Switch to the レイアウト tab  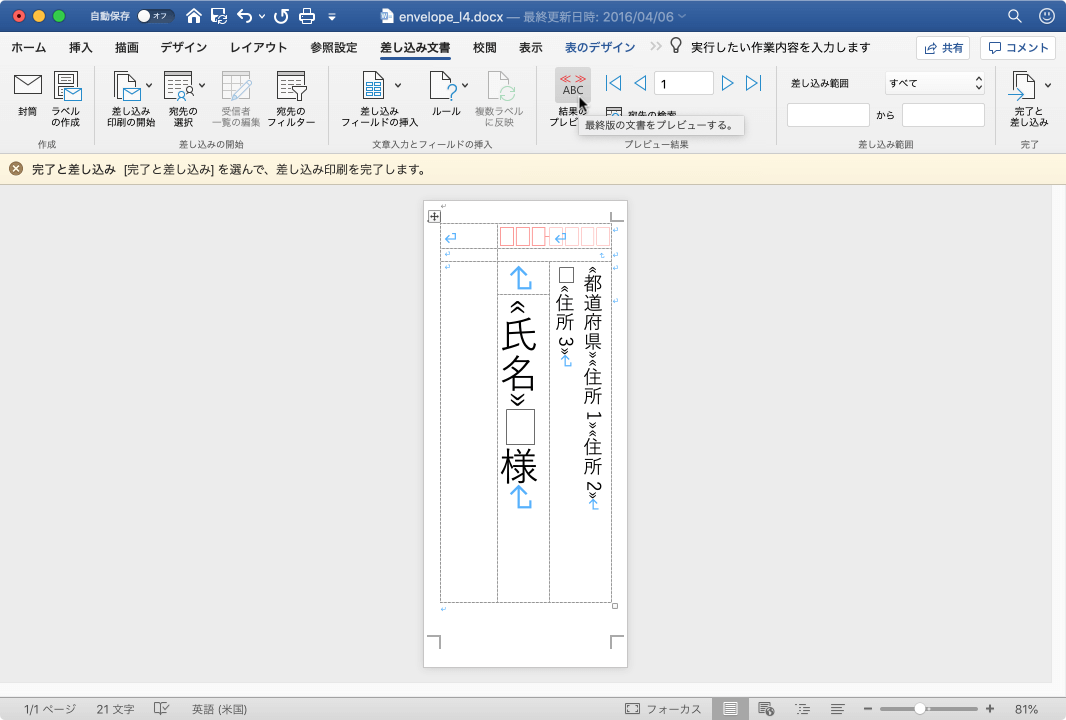(258, 47)
